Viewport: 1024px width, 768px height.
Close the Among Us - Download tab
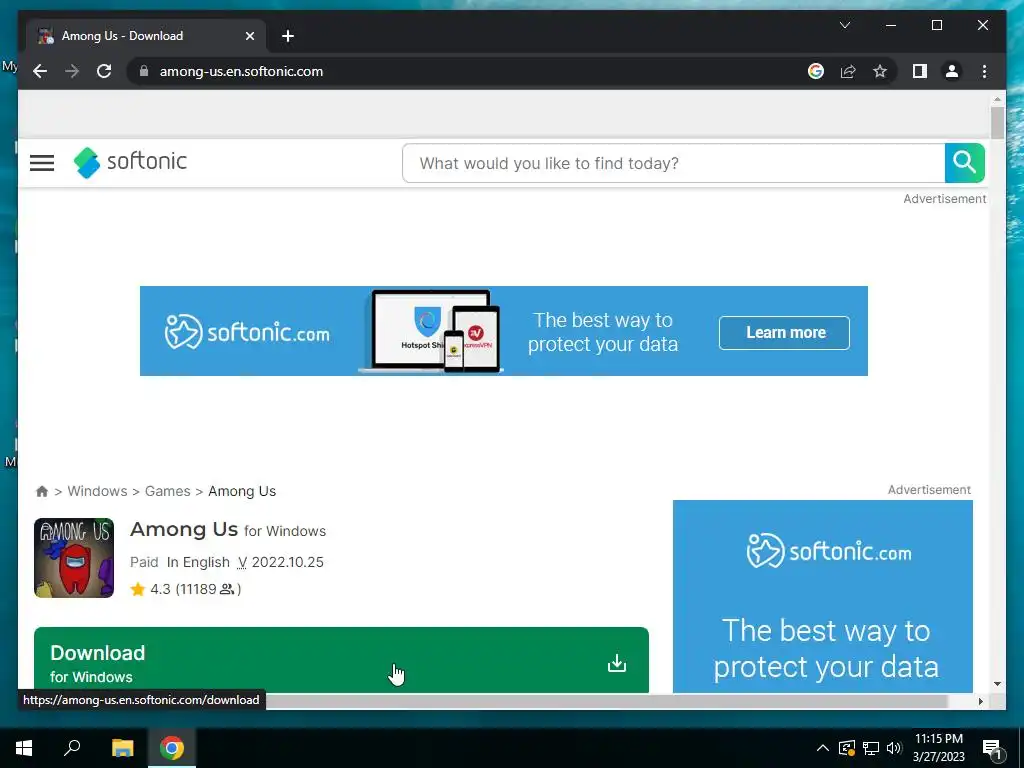pyautogui.click(x=249, y=36)
